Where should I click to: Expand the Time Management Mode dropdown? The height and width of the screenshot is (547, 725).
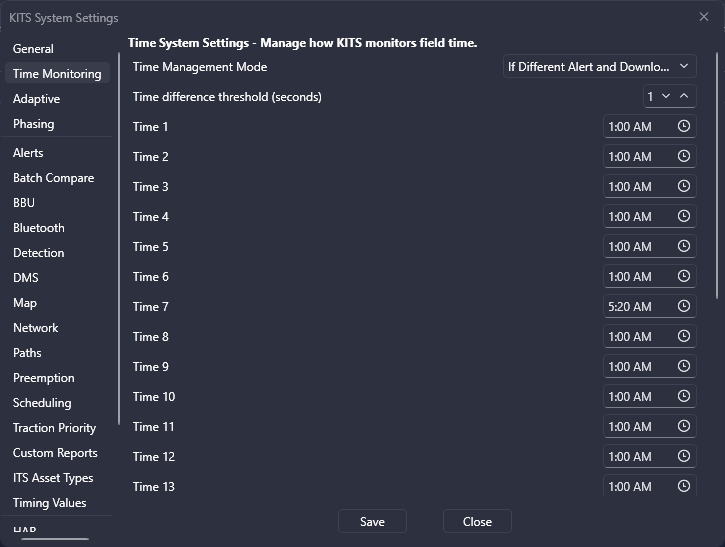pos(599,67)
